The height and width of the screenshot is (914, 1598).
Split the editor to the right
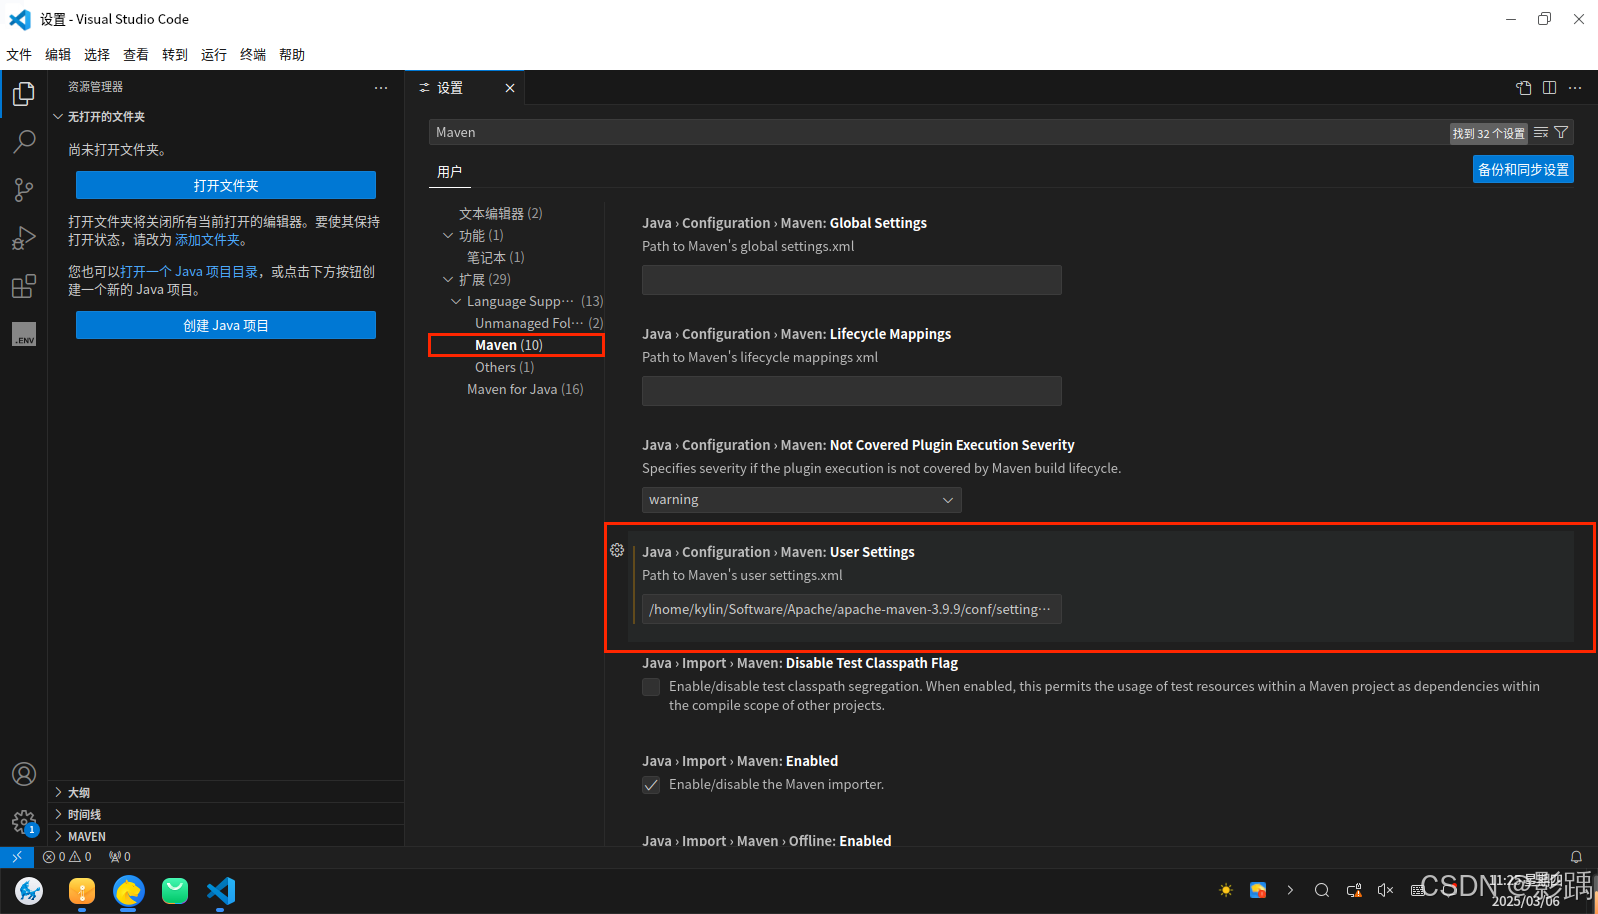(1549, 88)
